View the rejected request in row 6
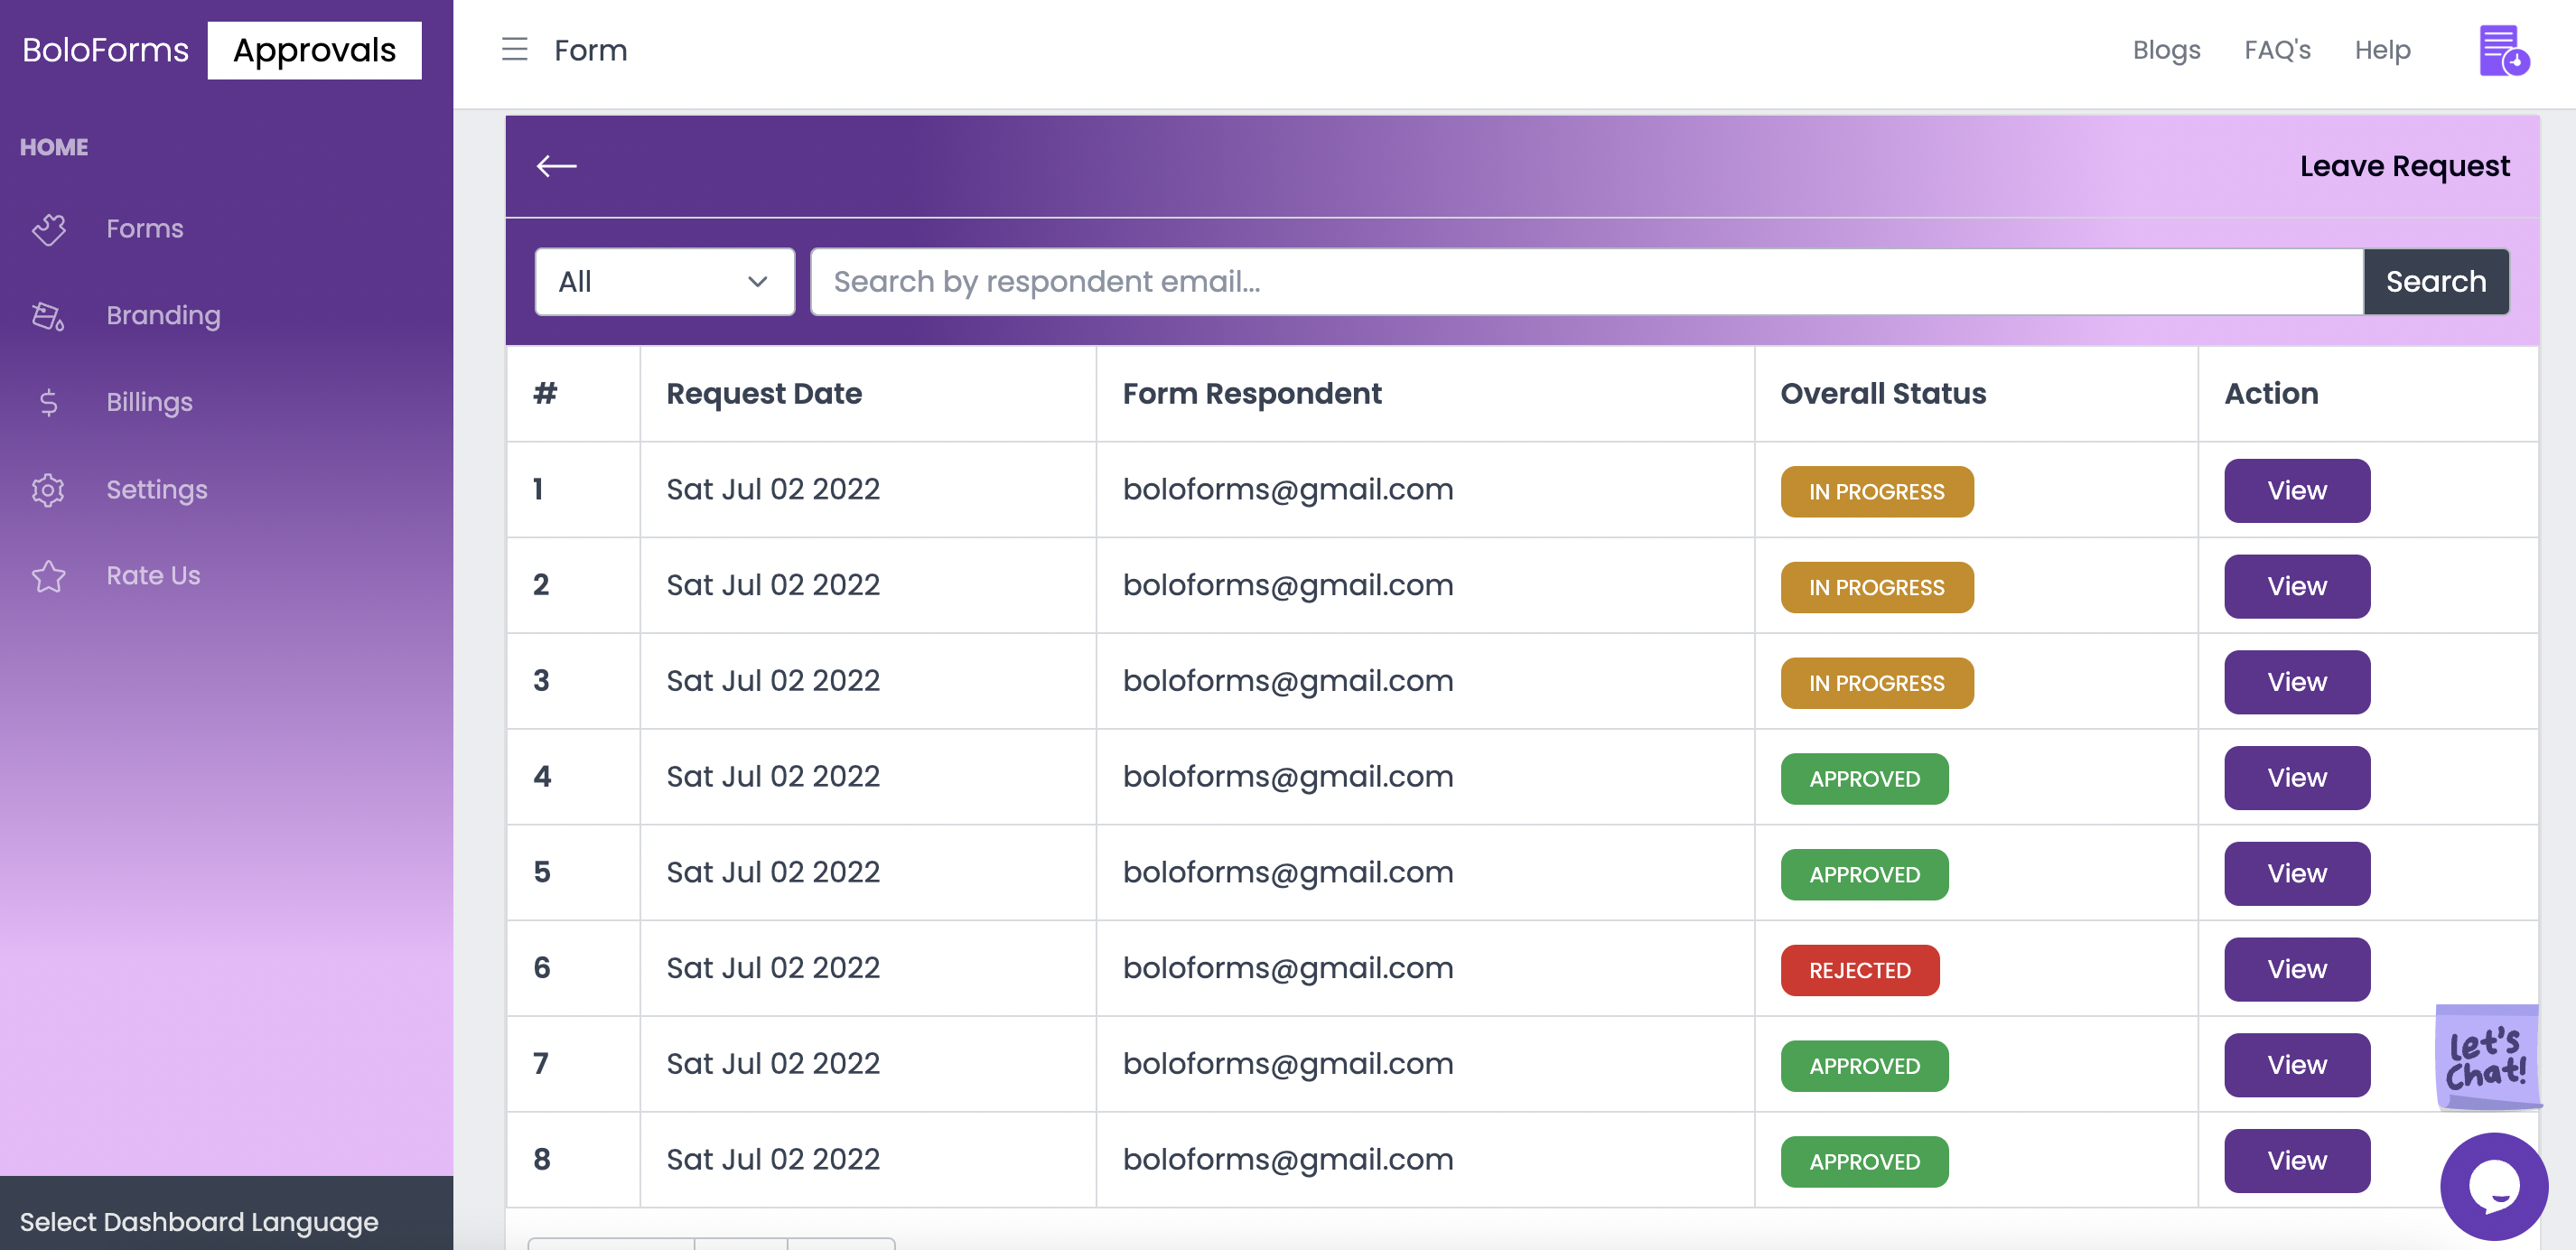This screenshot has width=2576, height=1250. [x=2296, y=969]
